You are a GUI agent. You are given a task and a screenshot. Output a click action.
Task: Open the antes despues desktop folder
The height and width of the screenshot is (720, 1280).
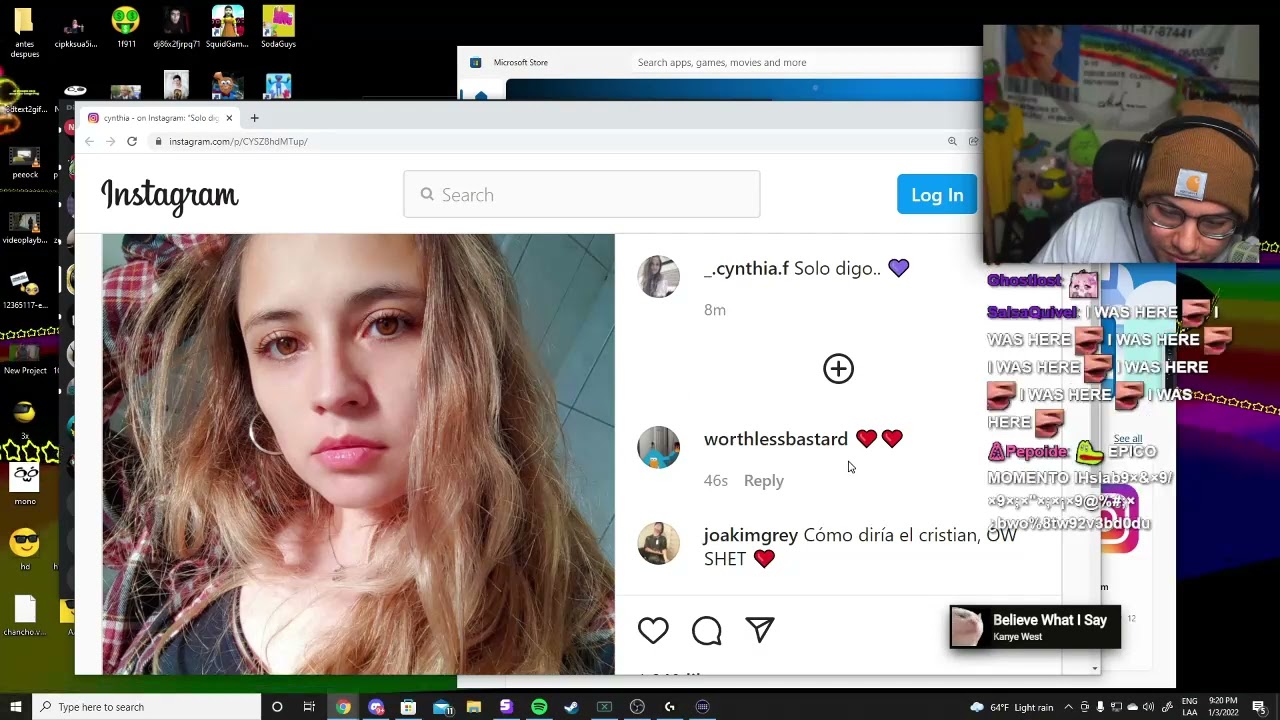click(x=24, y=31)
